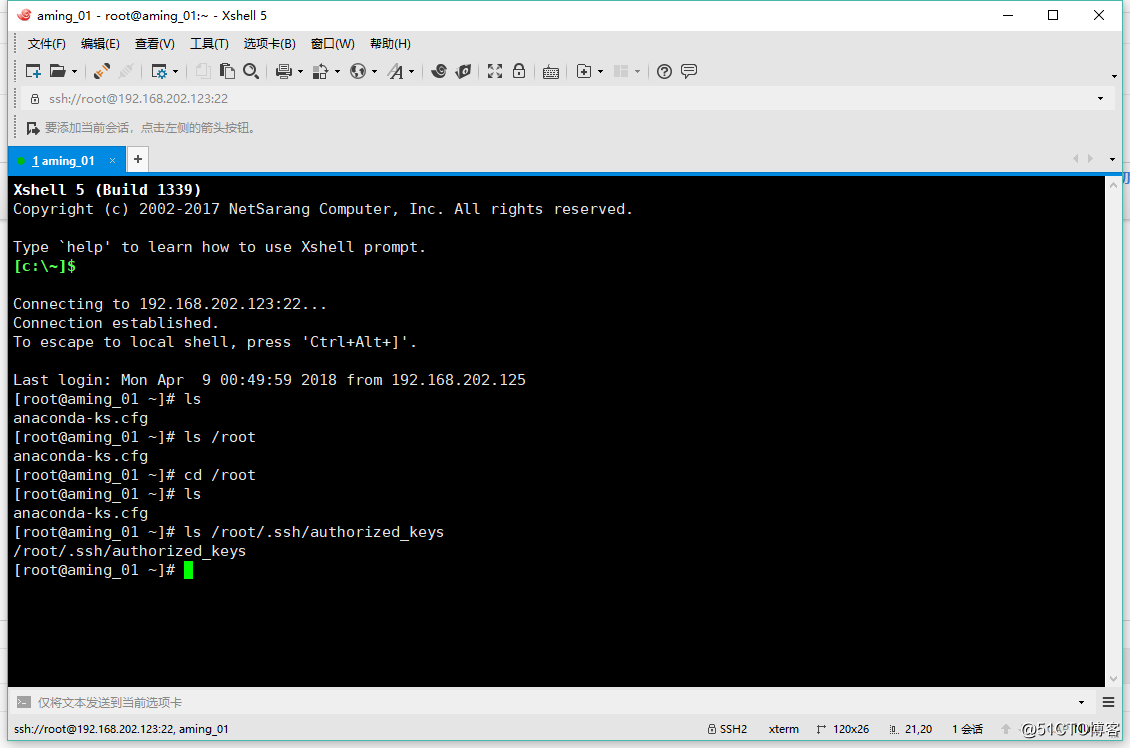1130x748 pixels.
Task: Click the keyboard Key mapping icon
Action: pos(551,71)
